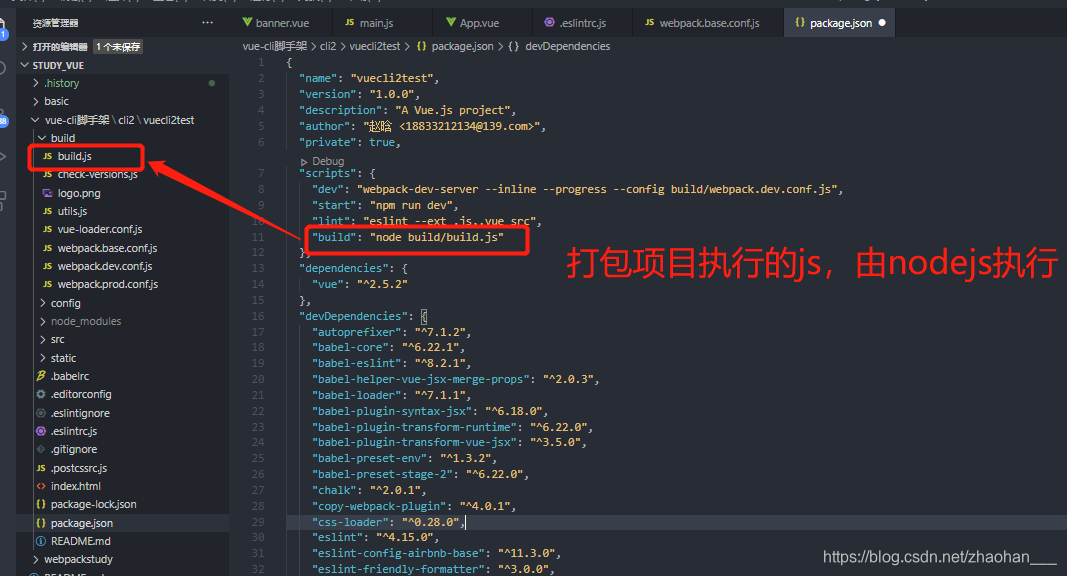Screen dimensions: 1067x576
Task: Click the icon beside .eslintignore
Action: pos(41,413)
